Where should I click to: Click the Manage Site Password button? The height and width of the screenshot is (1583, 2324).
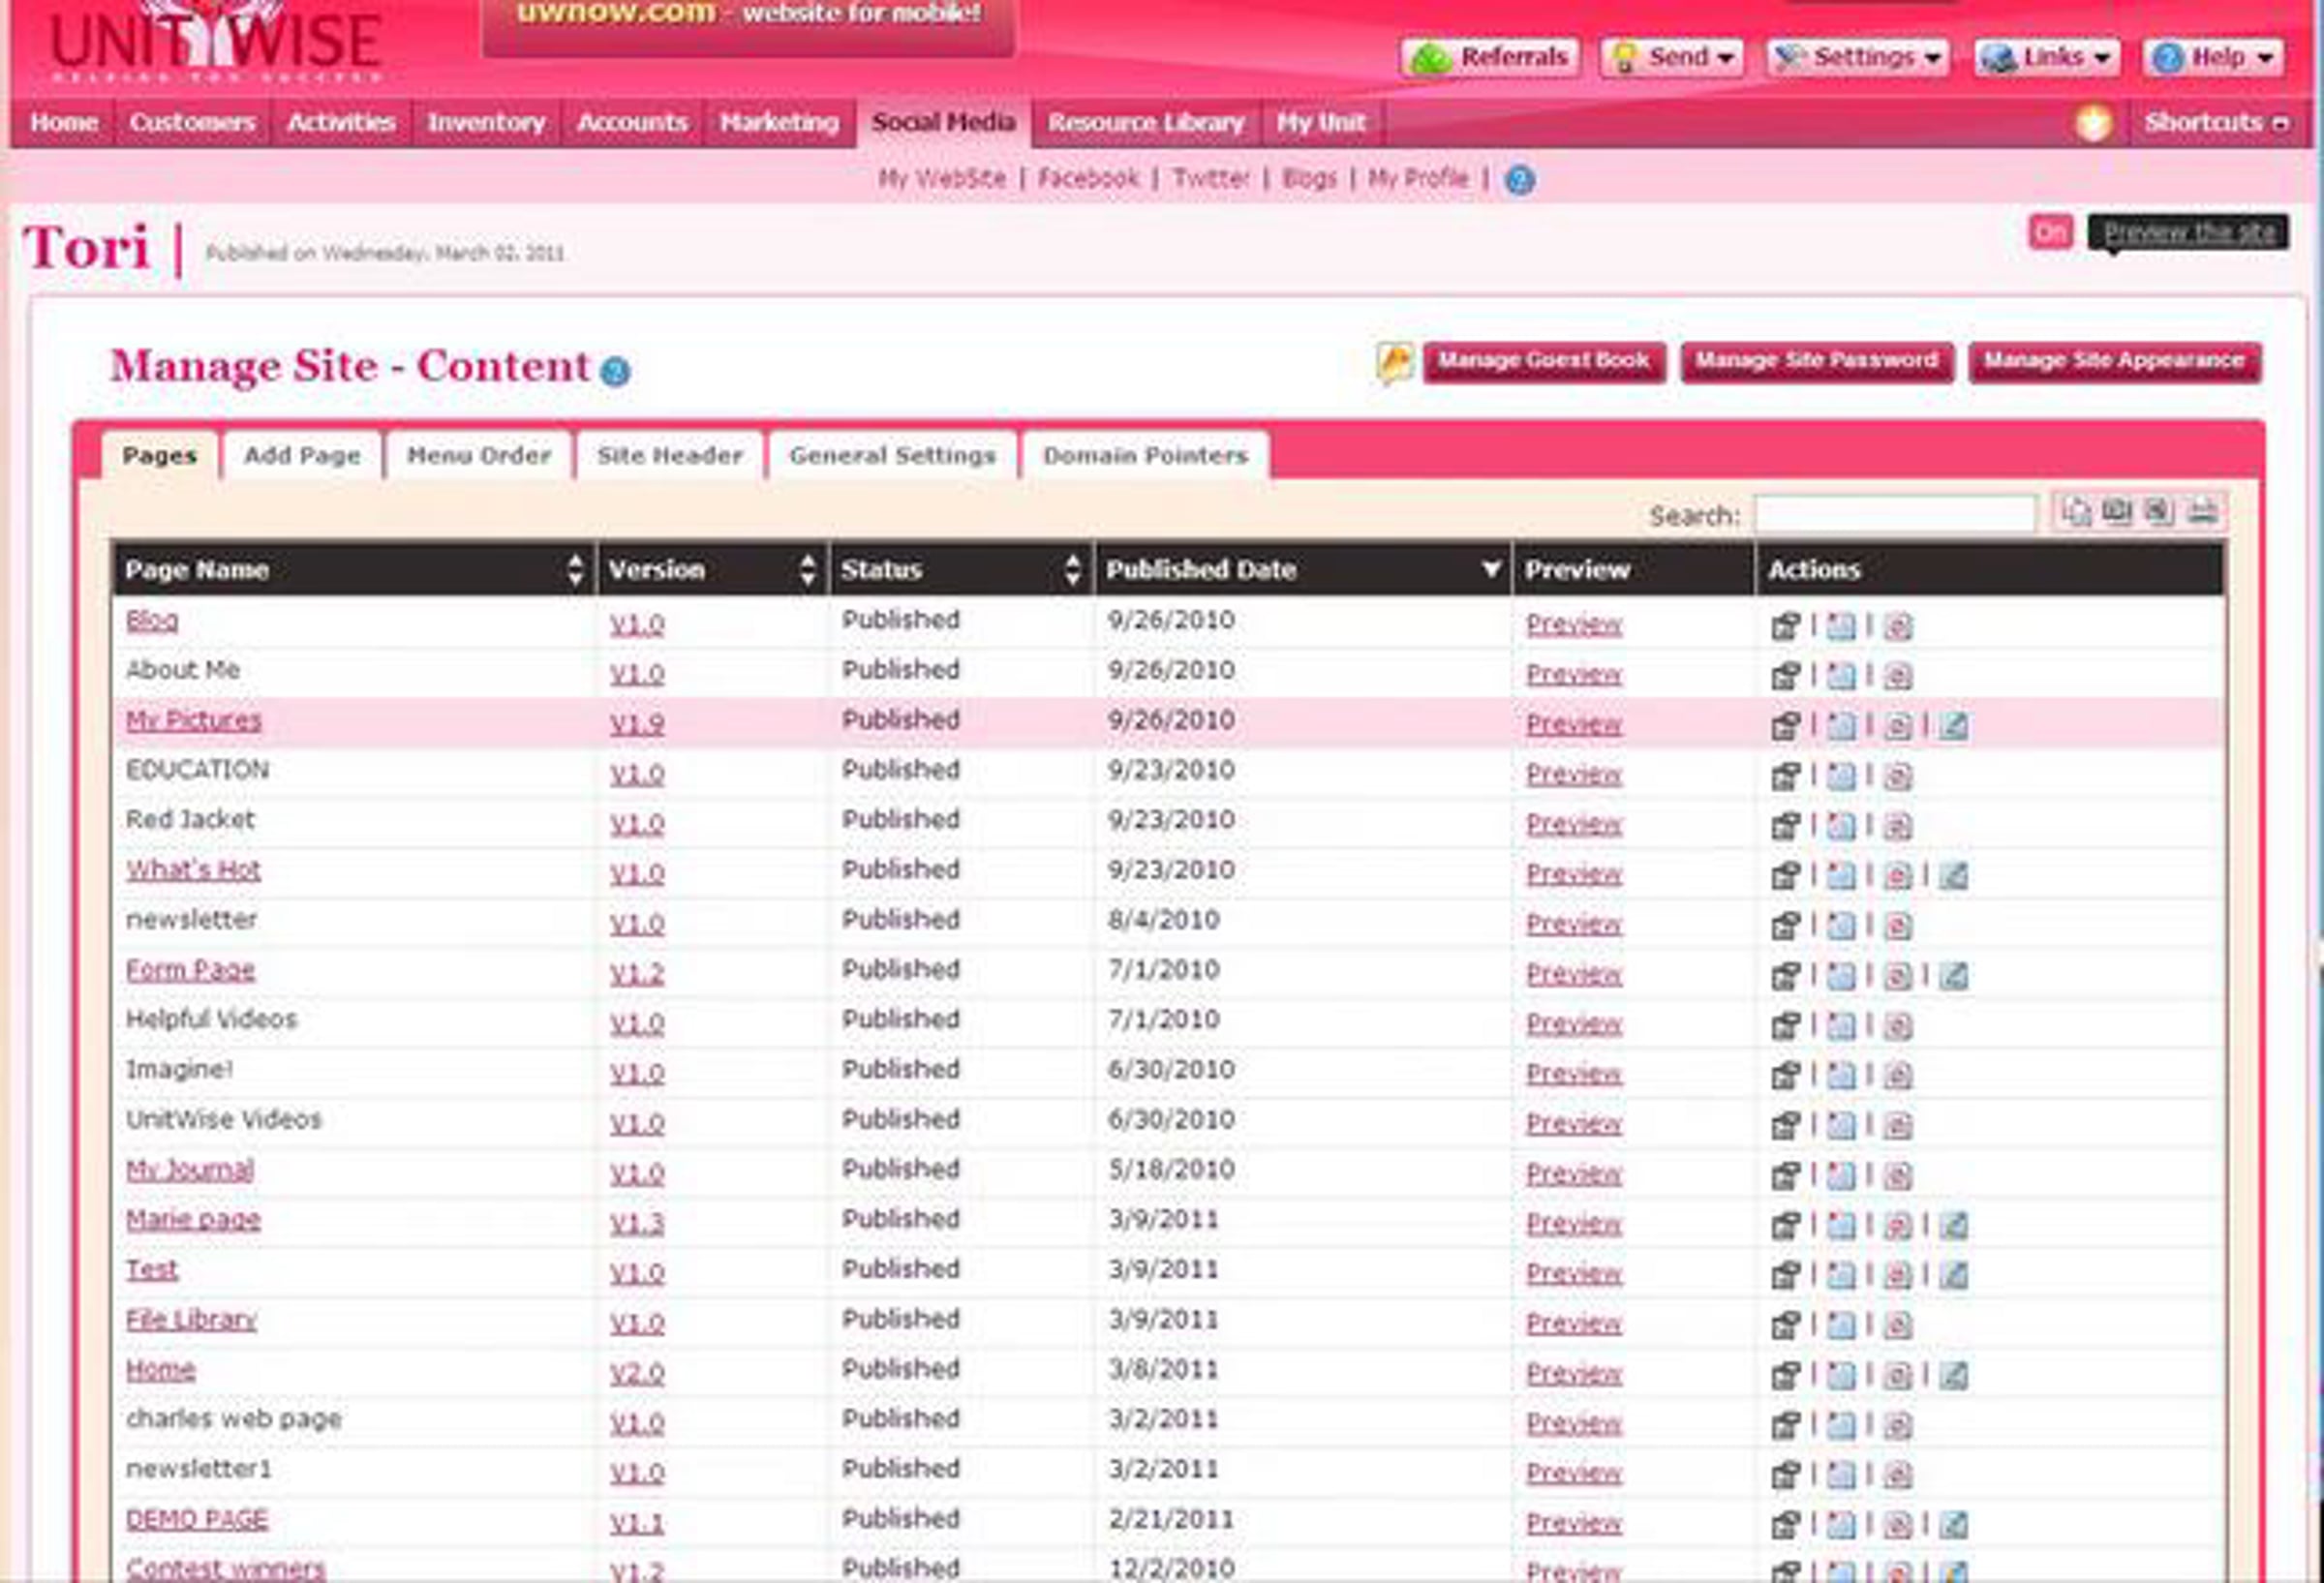[x=1816, y=361]
